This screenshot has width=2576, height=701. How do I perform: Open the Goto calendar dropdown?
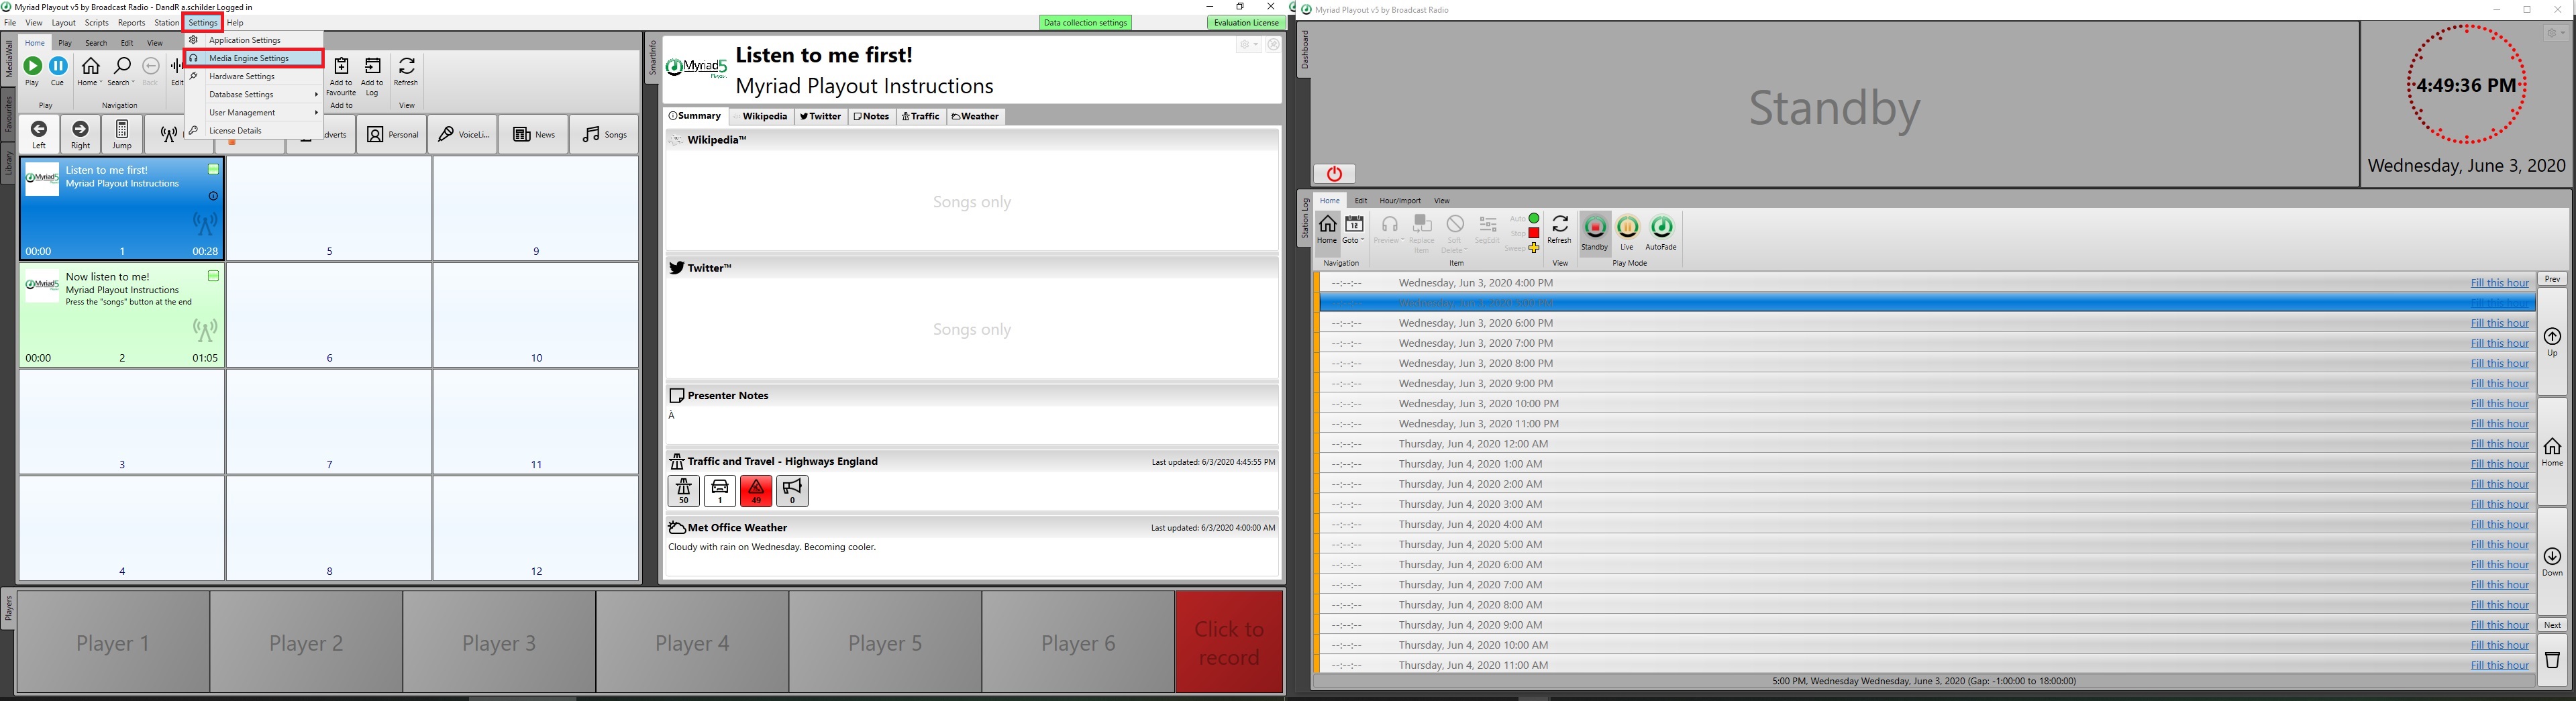(1354, 230)
